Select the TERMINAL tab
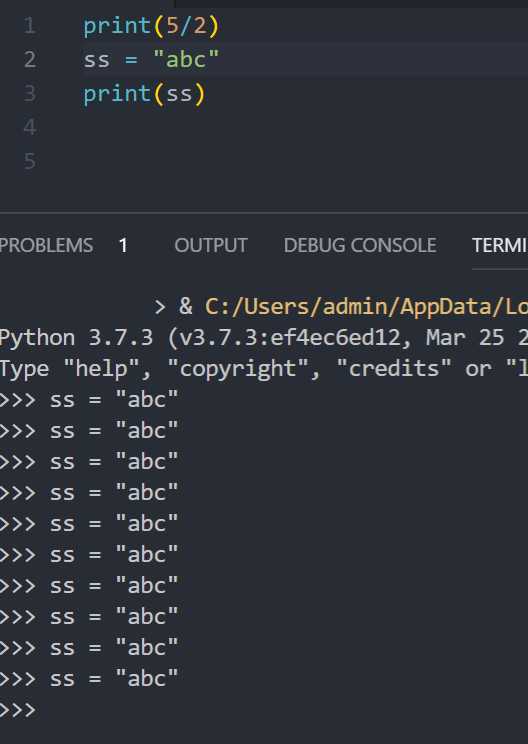The image size is (528, 744). [x=500, y=245]
